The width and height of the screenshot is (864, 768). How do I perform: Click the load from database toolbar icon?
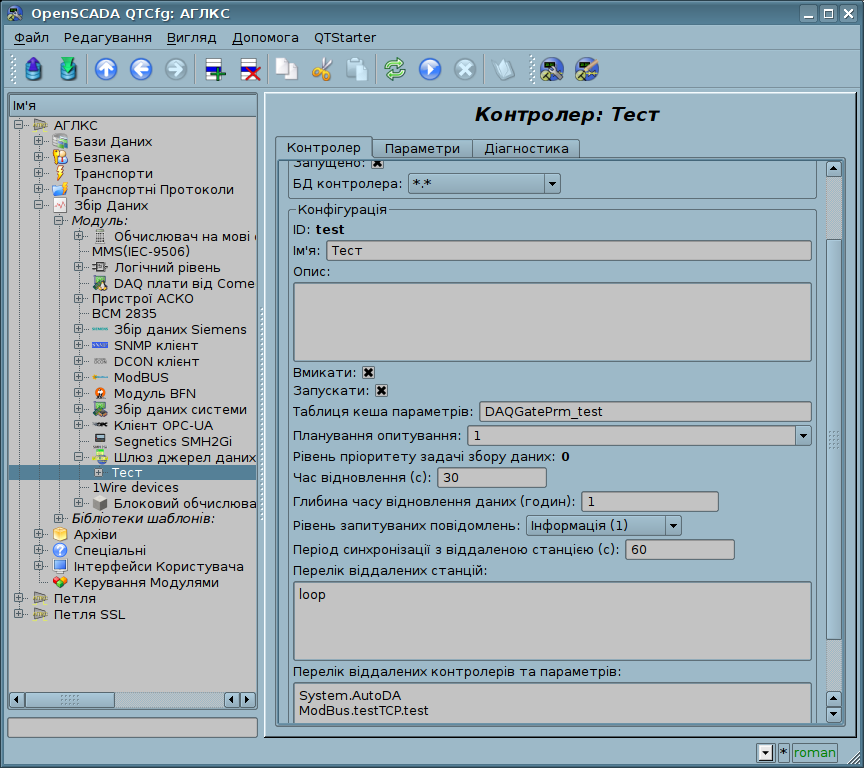35,69
